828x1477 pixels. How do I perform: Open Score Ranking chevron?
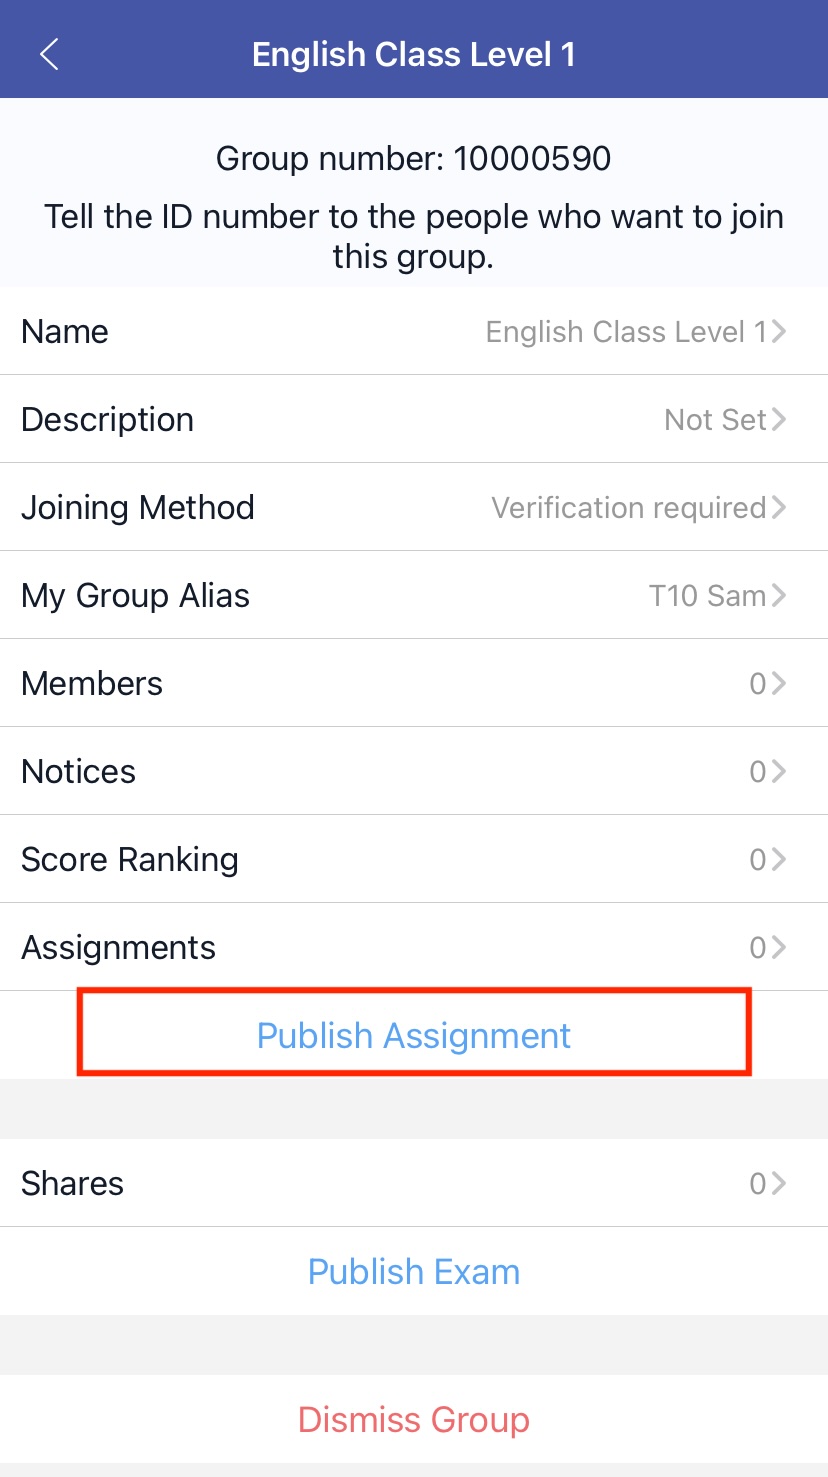(779, 859)
